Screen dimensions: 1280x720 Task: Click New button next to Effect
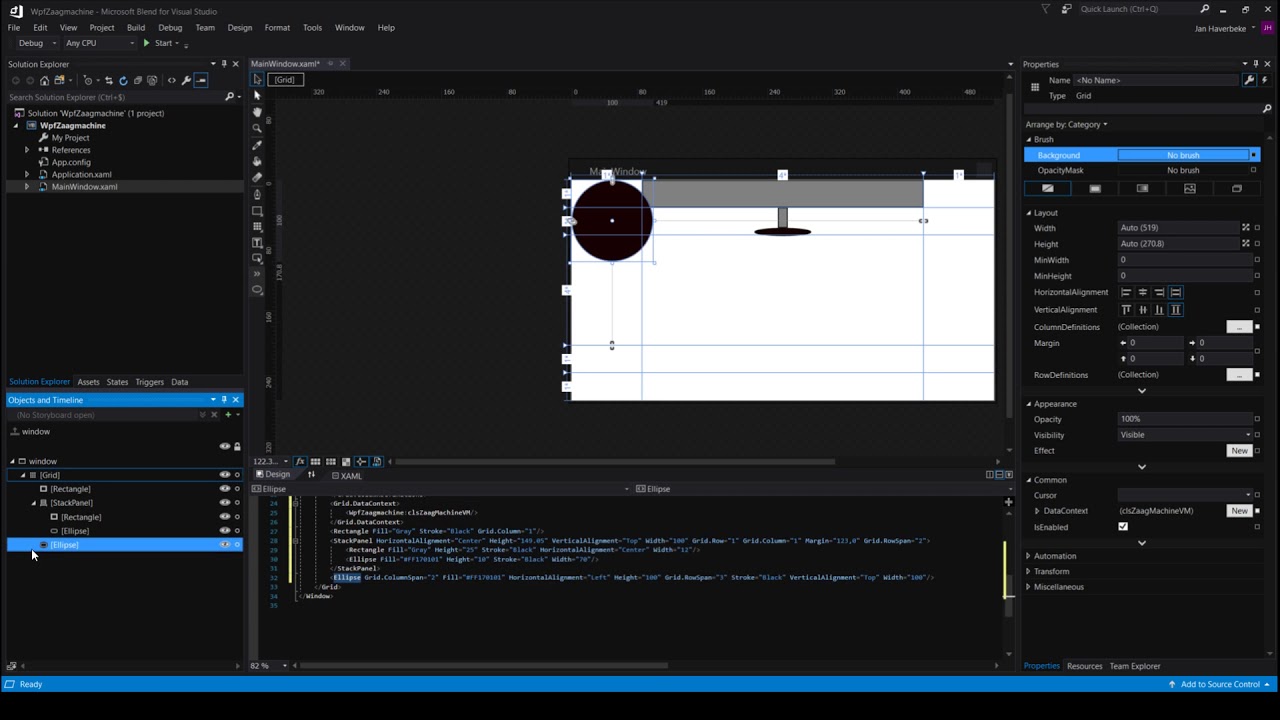tap(1239, 451)
